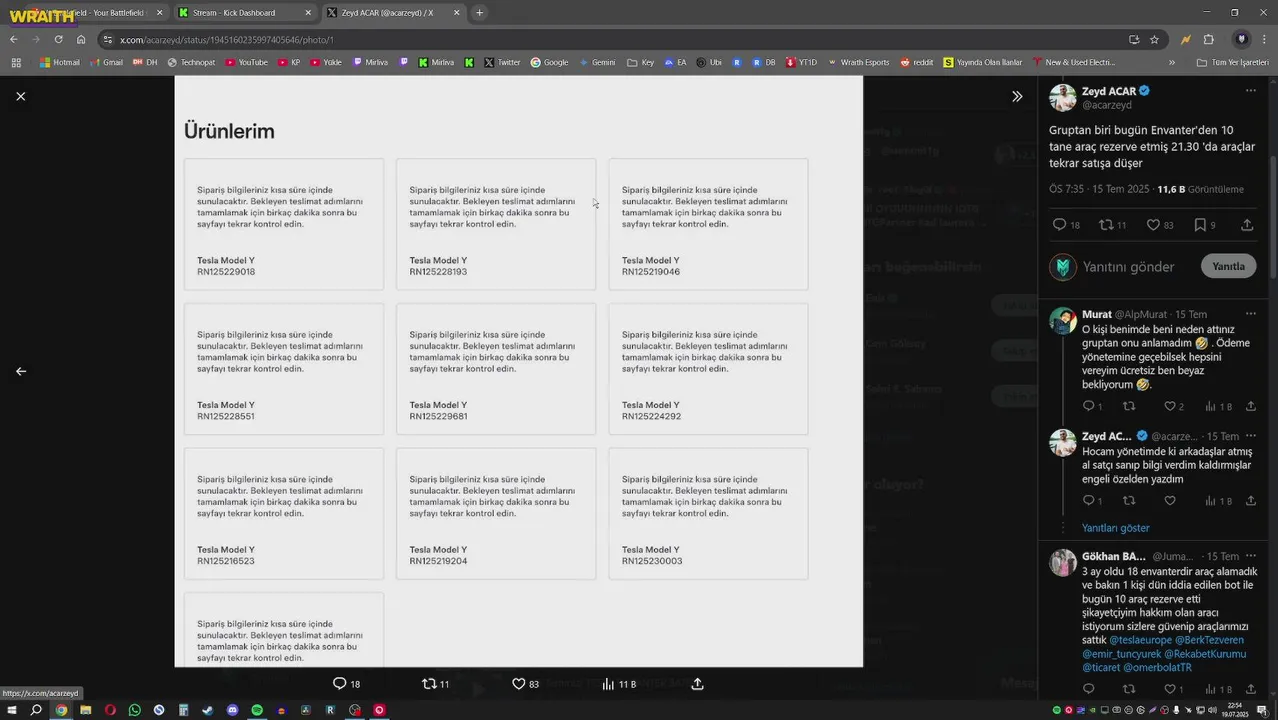Open the reddit bookmark

[916, 62]
